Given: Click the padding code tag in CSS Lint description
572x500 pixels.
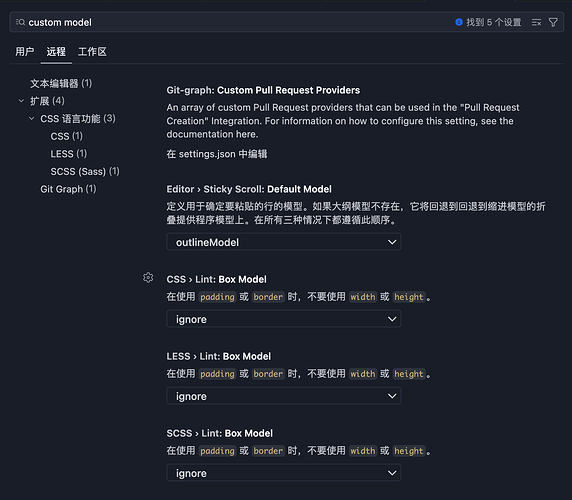Looking at the screenshot, I should tap(217, 297).
